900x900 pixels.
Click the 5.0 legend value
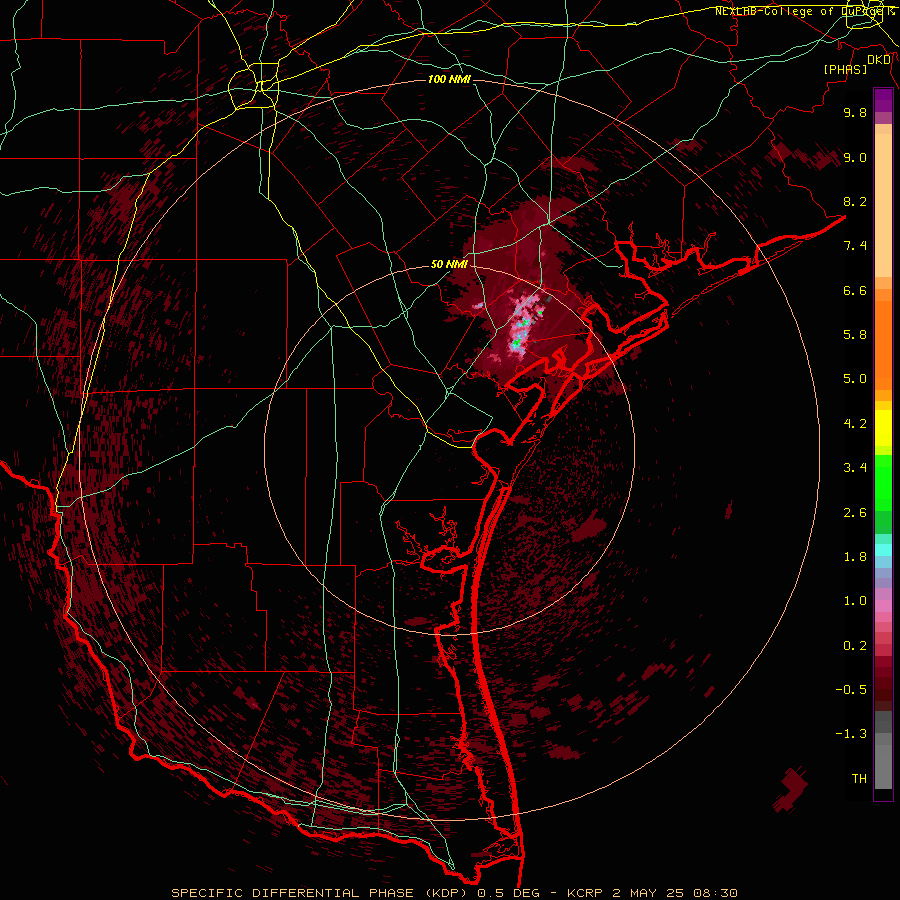[x=855, y=379]
